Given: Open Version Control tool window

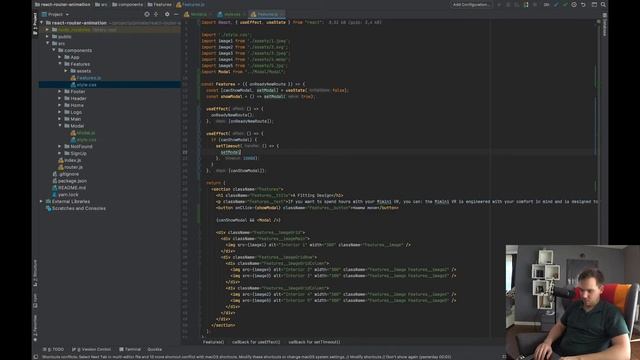Looking at the screenshot, I should (x=91, y=349).
